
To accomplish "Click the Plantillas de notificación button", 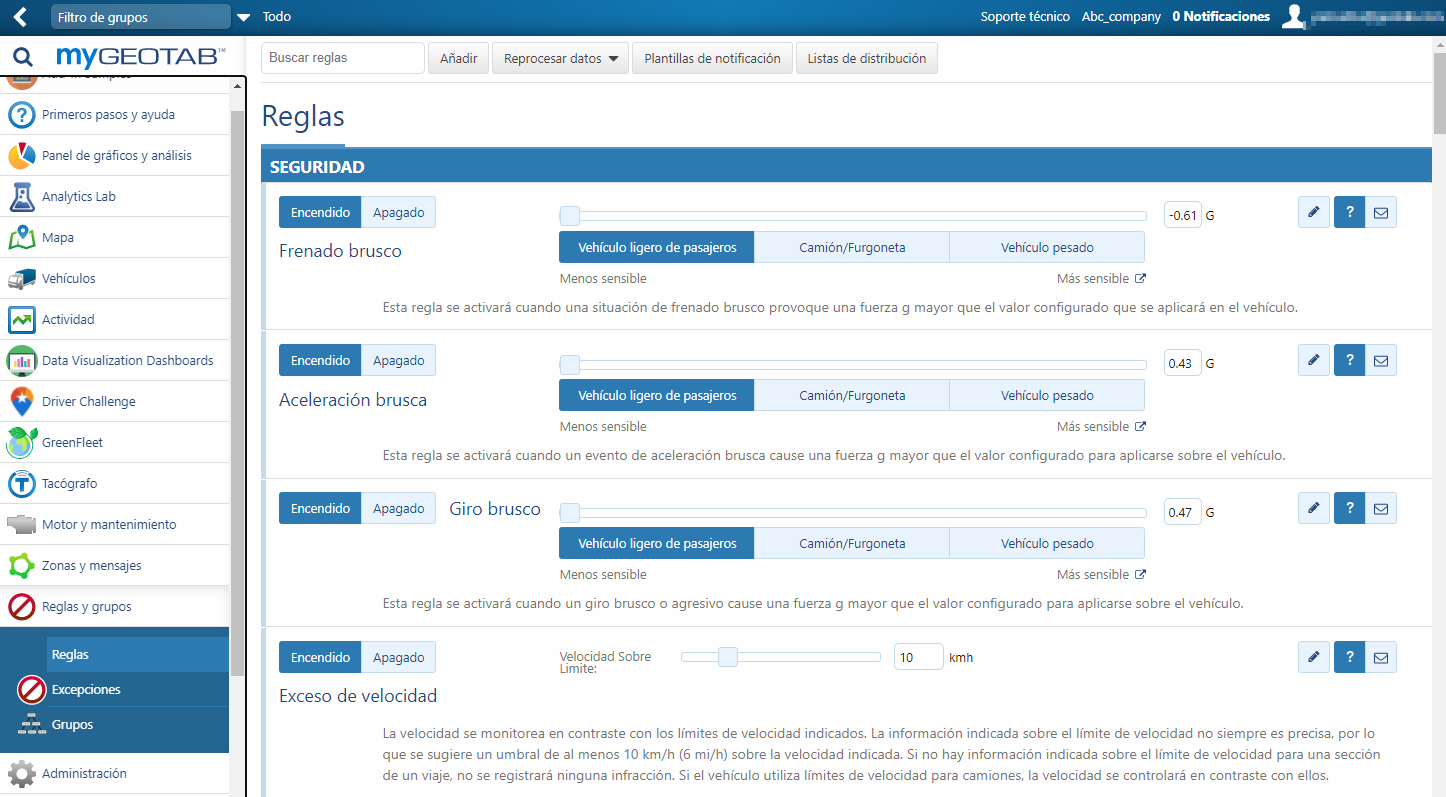I will pos(712,59).
